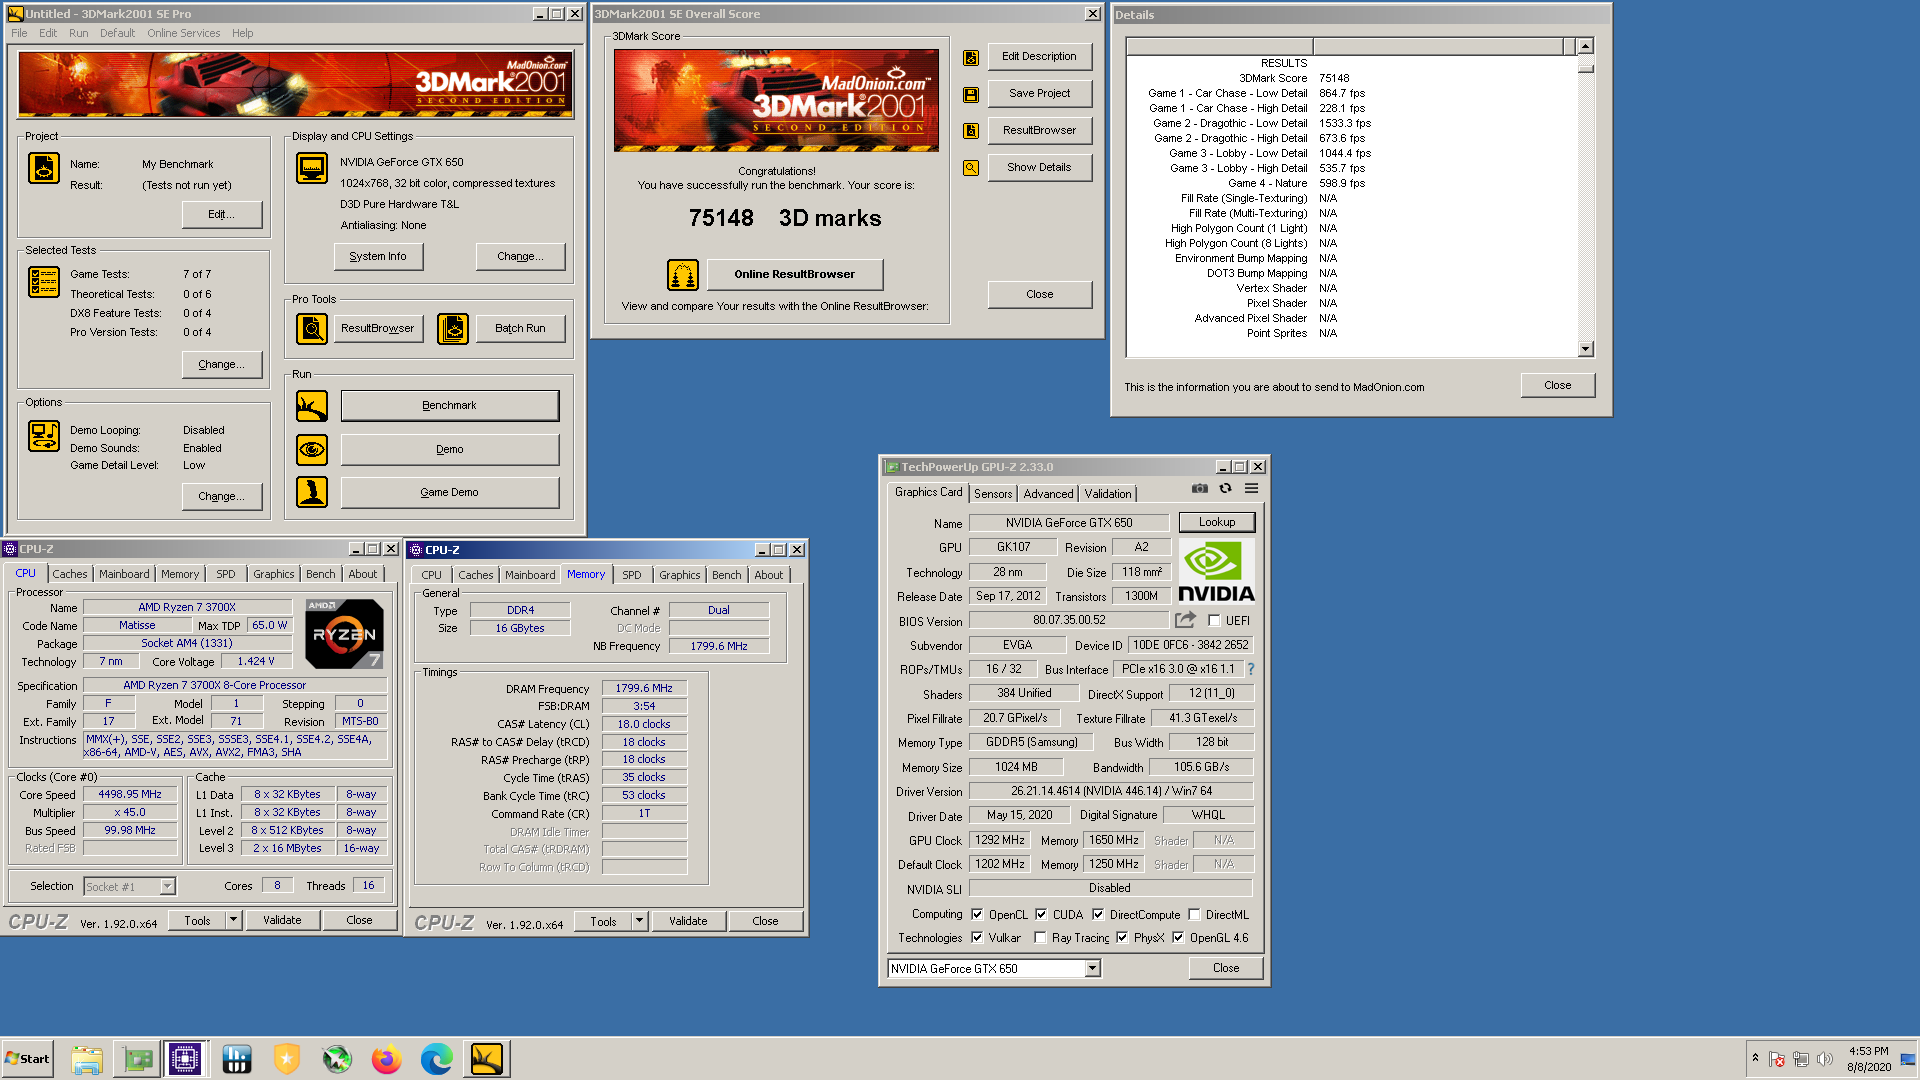Toggle the Ray Tracing checkbox

pos(1040,938)
